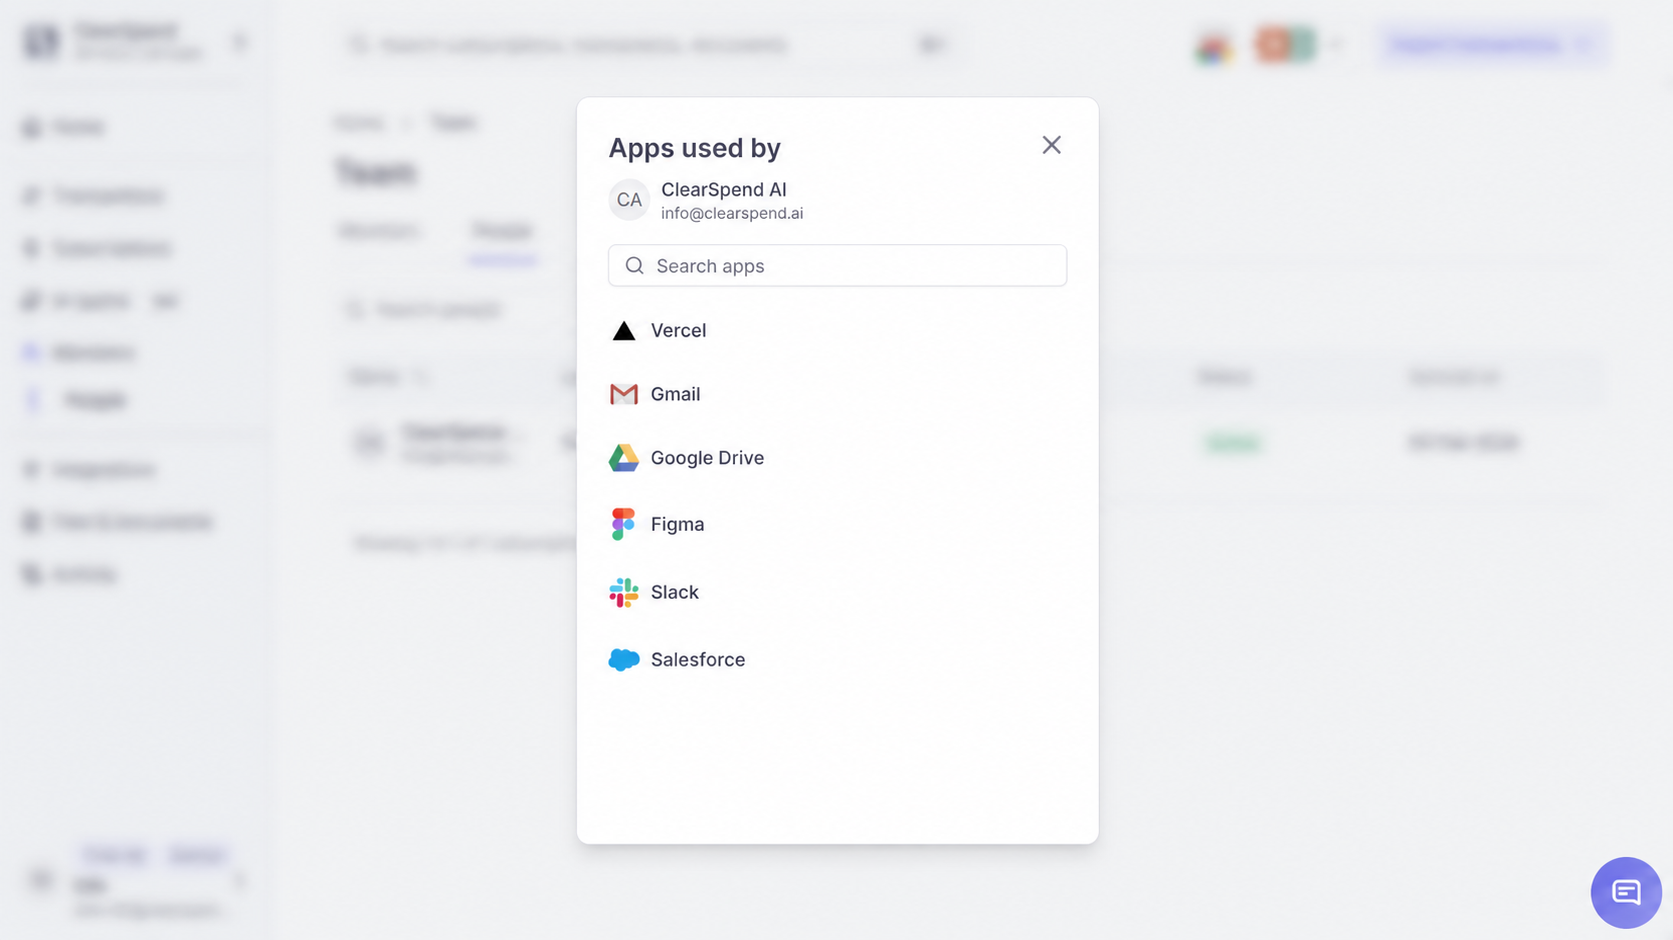Click the magnifier icon in Search apps
Viewport: 1673px width, 940px height.
click(x=634, y=266)
